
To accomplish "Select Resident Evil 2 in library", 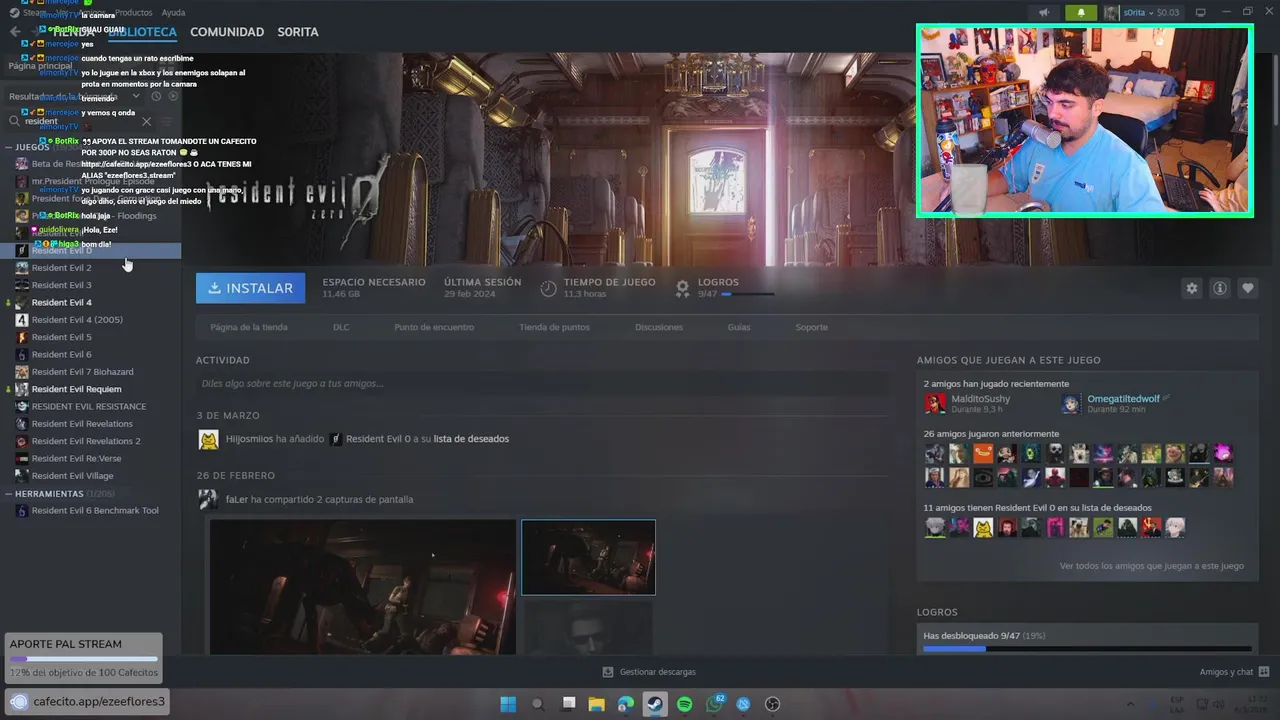I will (x=61, y=268).
